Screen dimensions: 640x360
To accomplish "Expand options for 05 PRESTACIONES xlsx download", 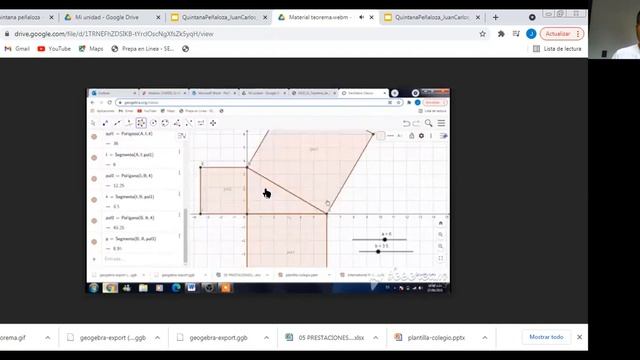I will point(376,338).
